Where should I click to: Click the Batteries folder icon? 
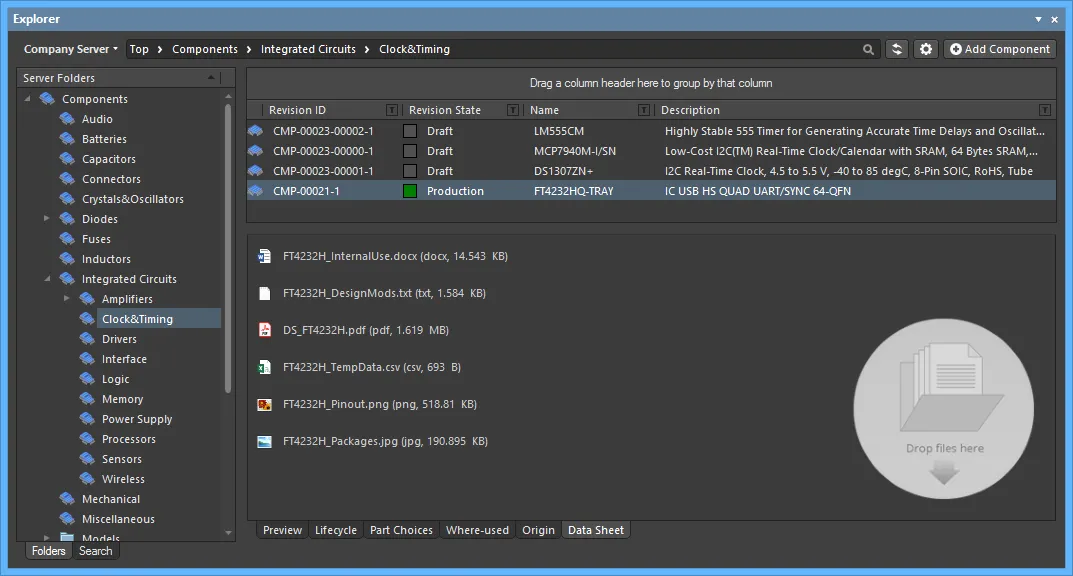tap(67, 139)
